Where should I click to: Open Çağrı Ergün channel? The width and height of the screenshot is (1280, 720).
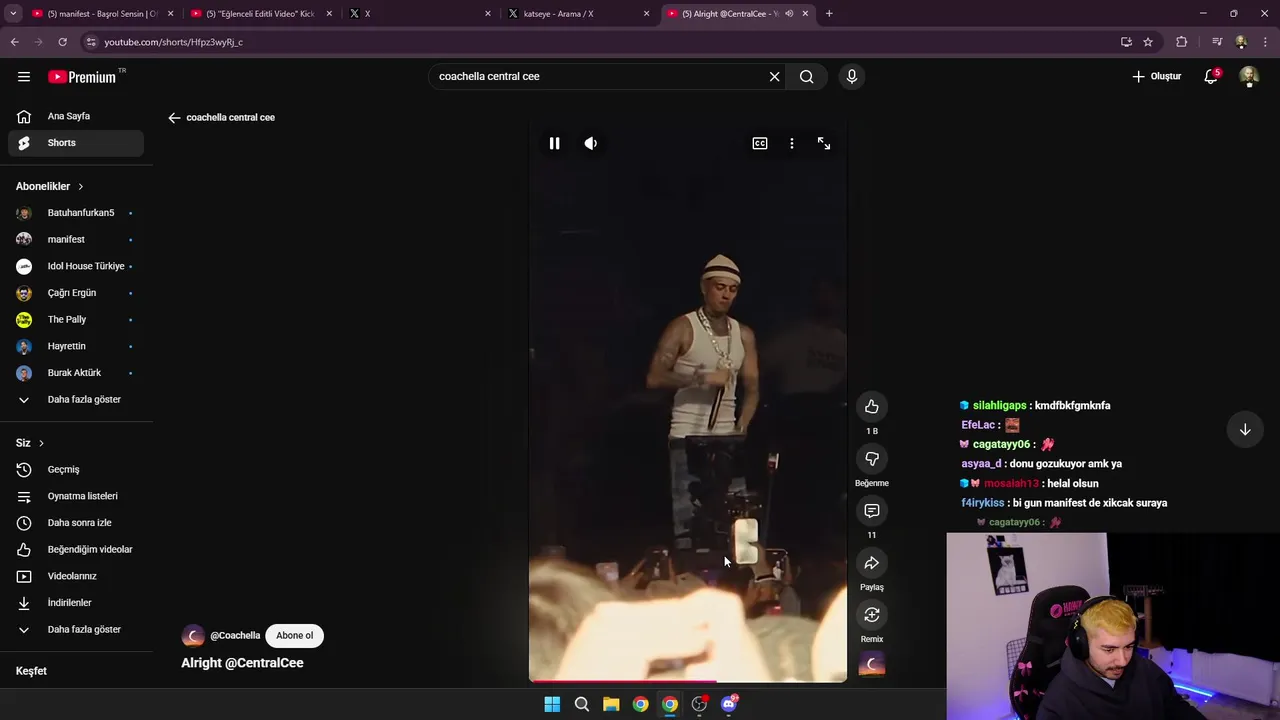[x=76, y=293]
